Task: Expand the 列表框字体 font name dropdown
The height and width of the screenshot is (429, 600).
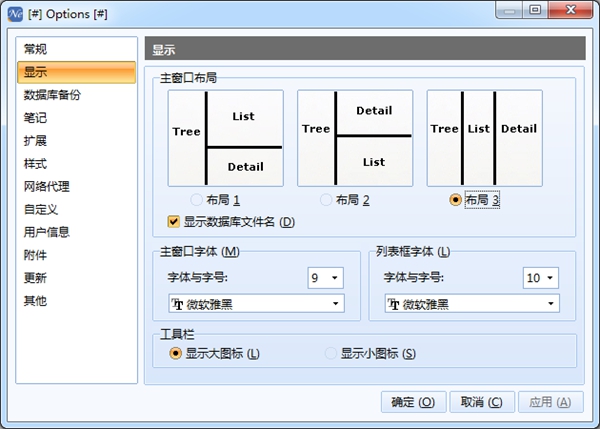Action: pyautogui.click(x=470, y=303)
